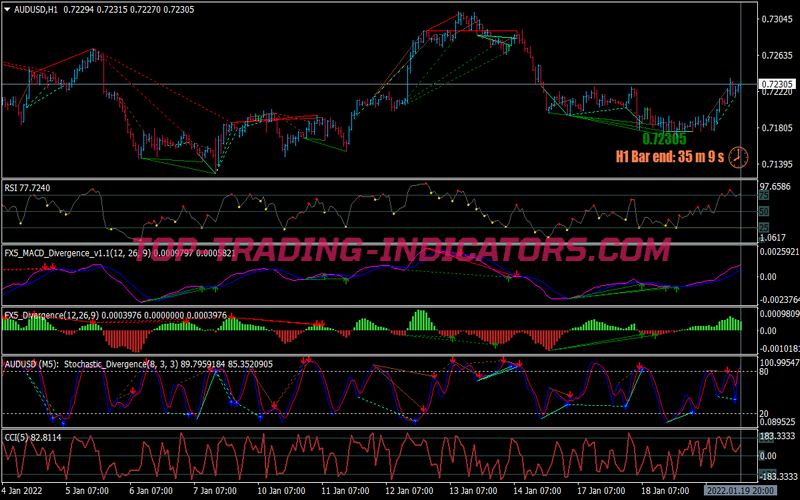Click the 80 level label in stochastic panel
Viewport: 800px width, 500px height.
coord(764,372)
